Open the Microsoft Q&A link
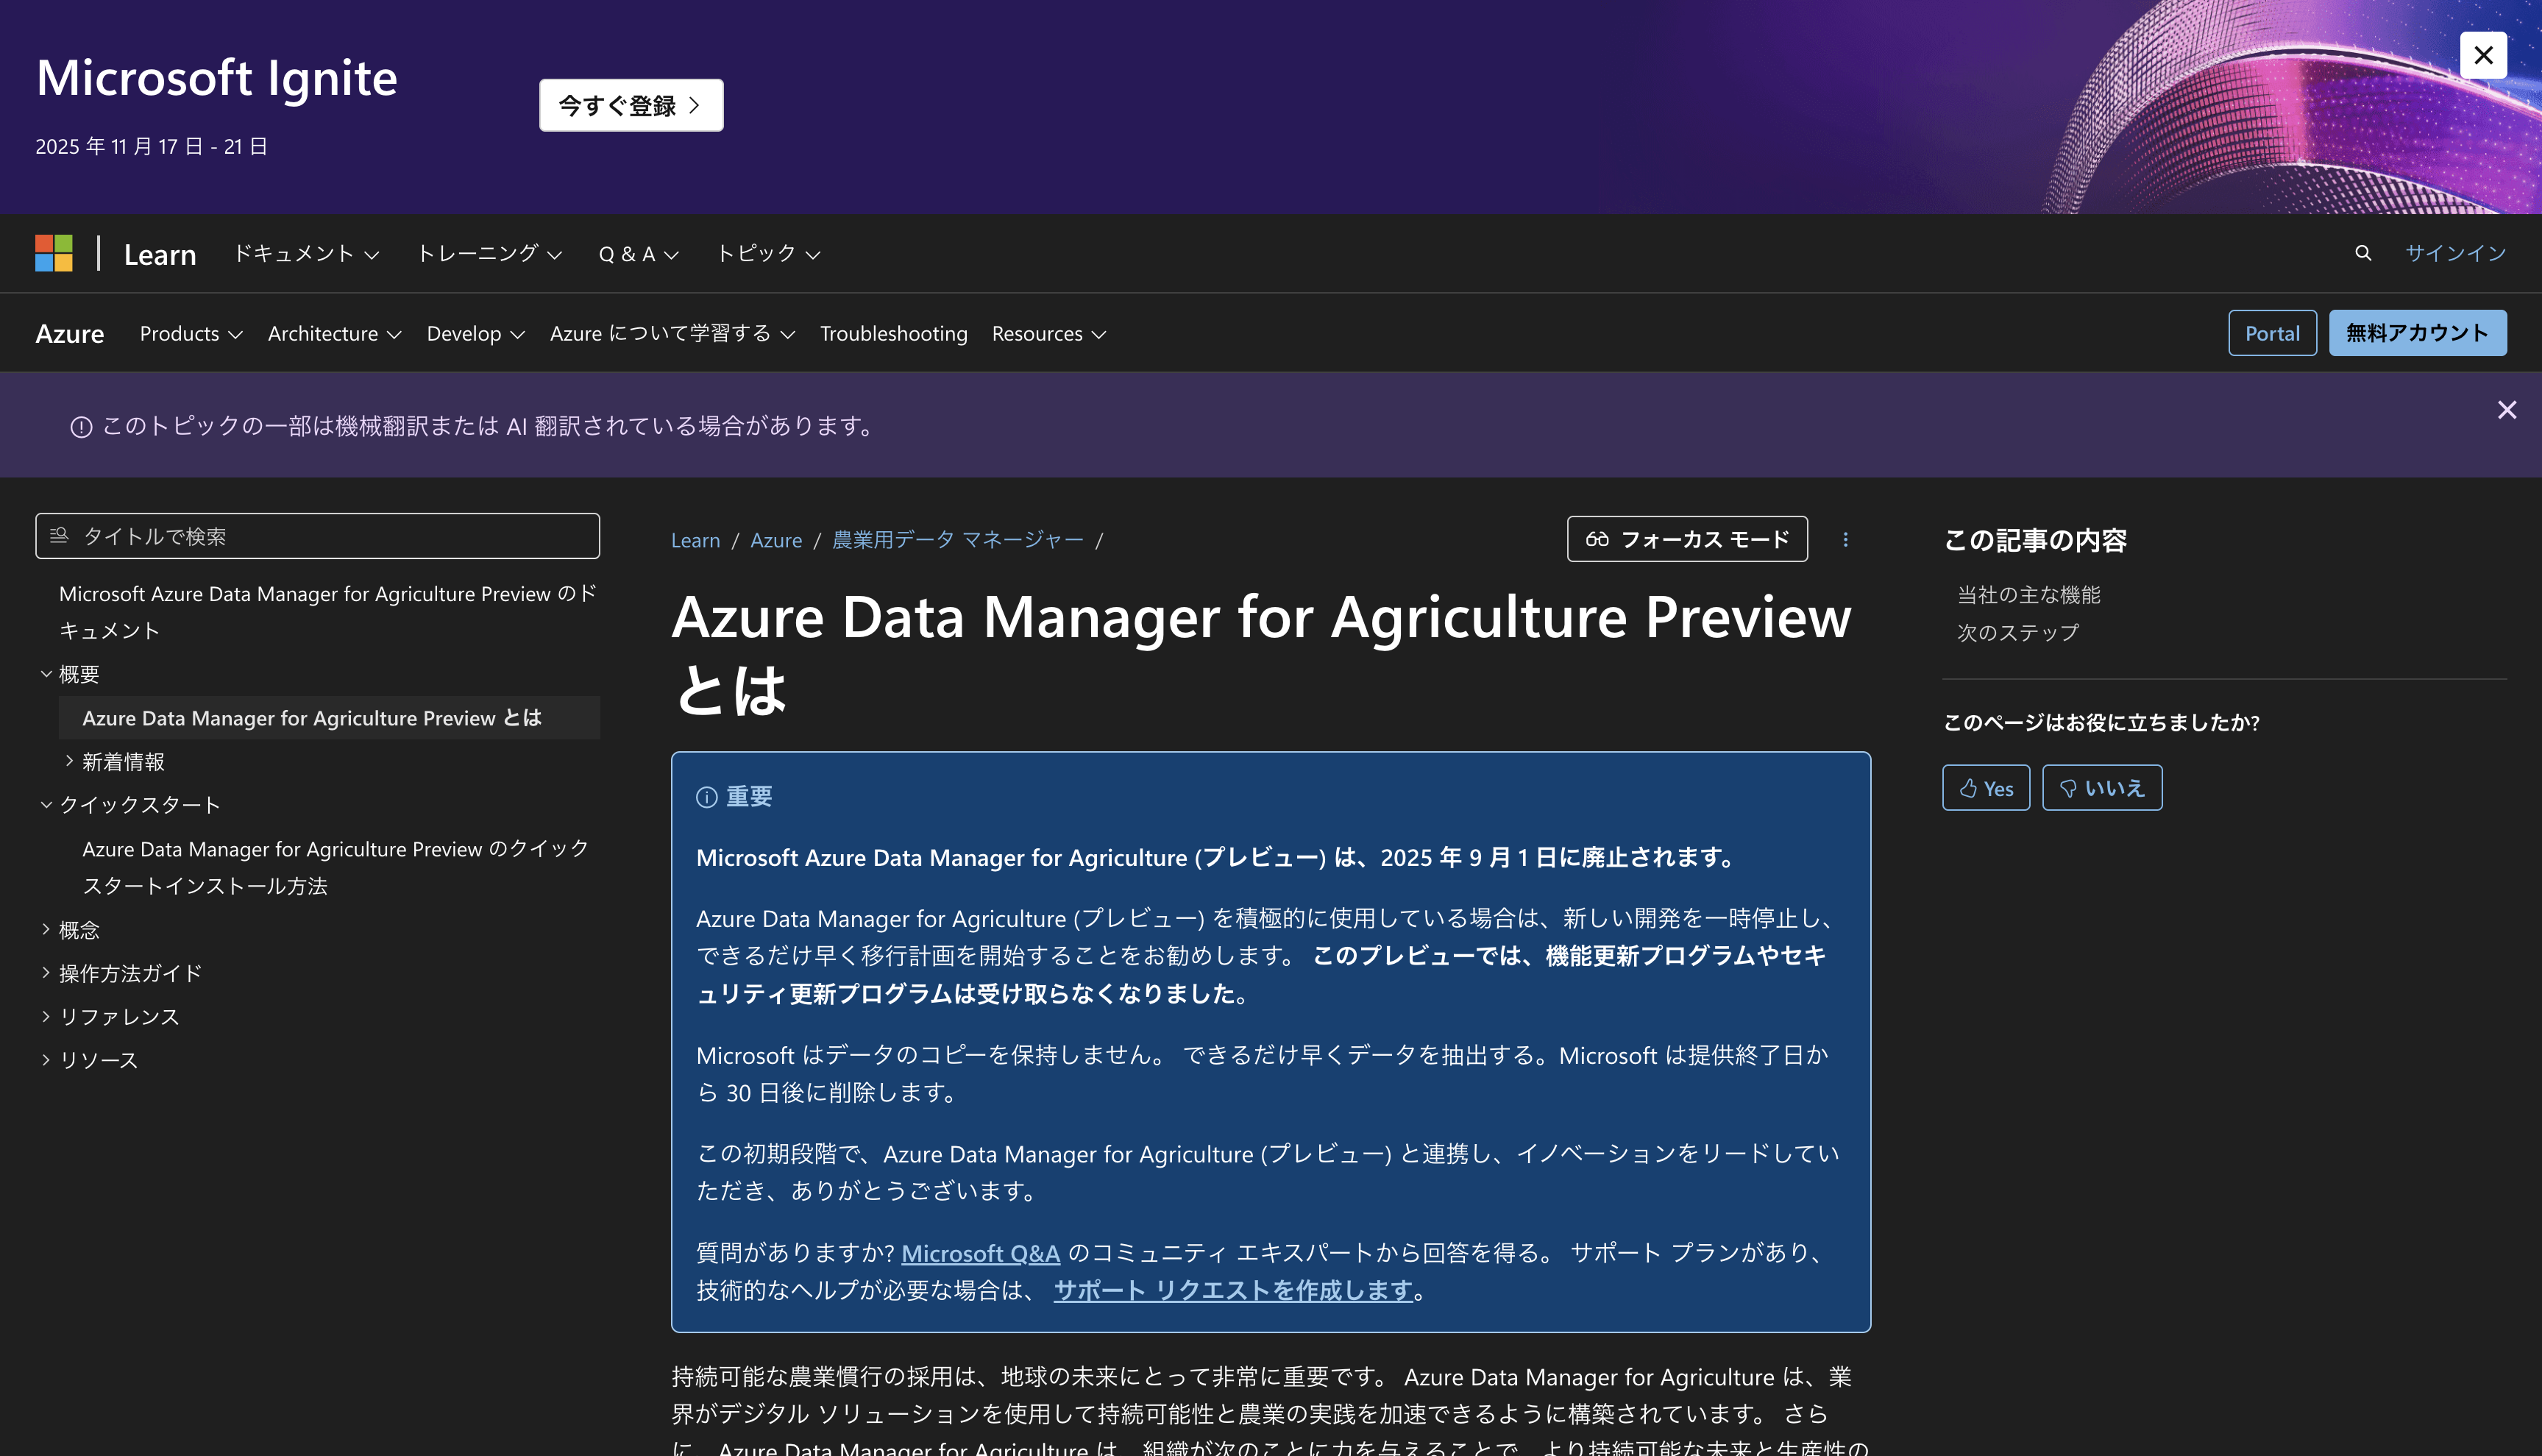This screenshot has height=1456, width=2542. [980, 1253]
